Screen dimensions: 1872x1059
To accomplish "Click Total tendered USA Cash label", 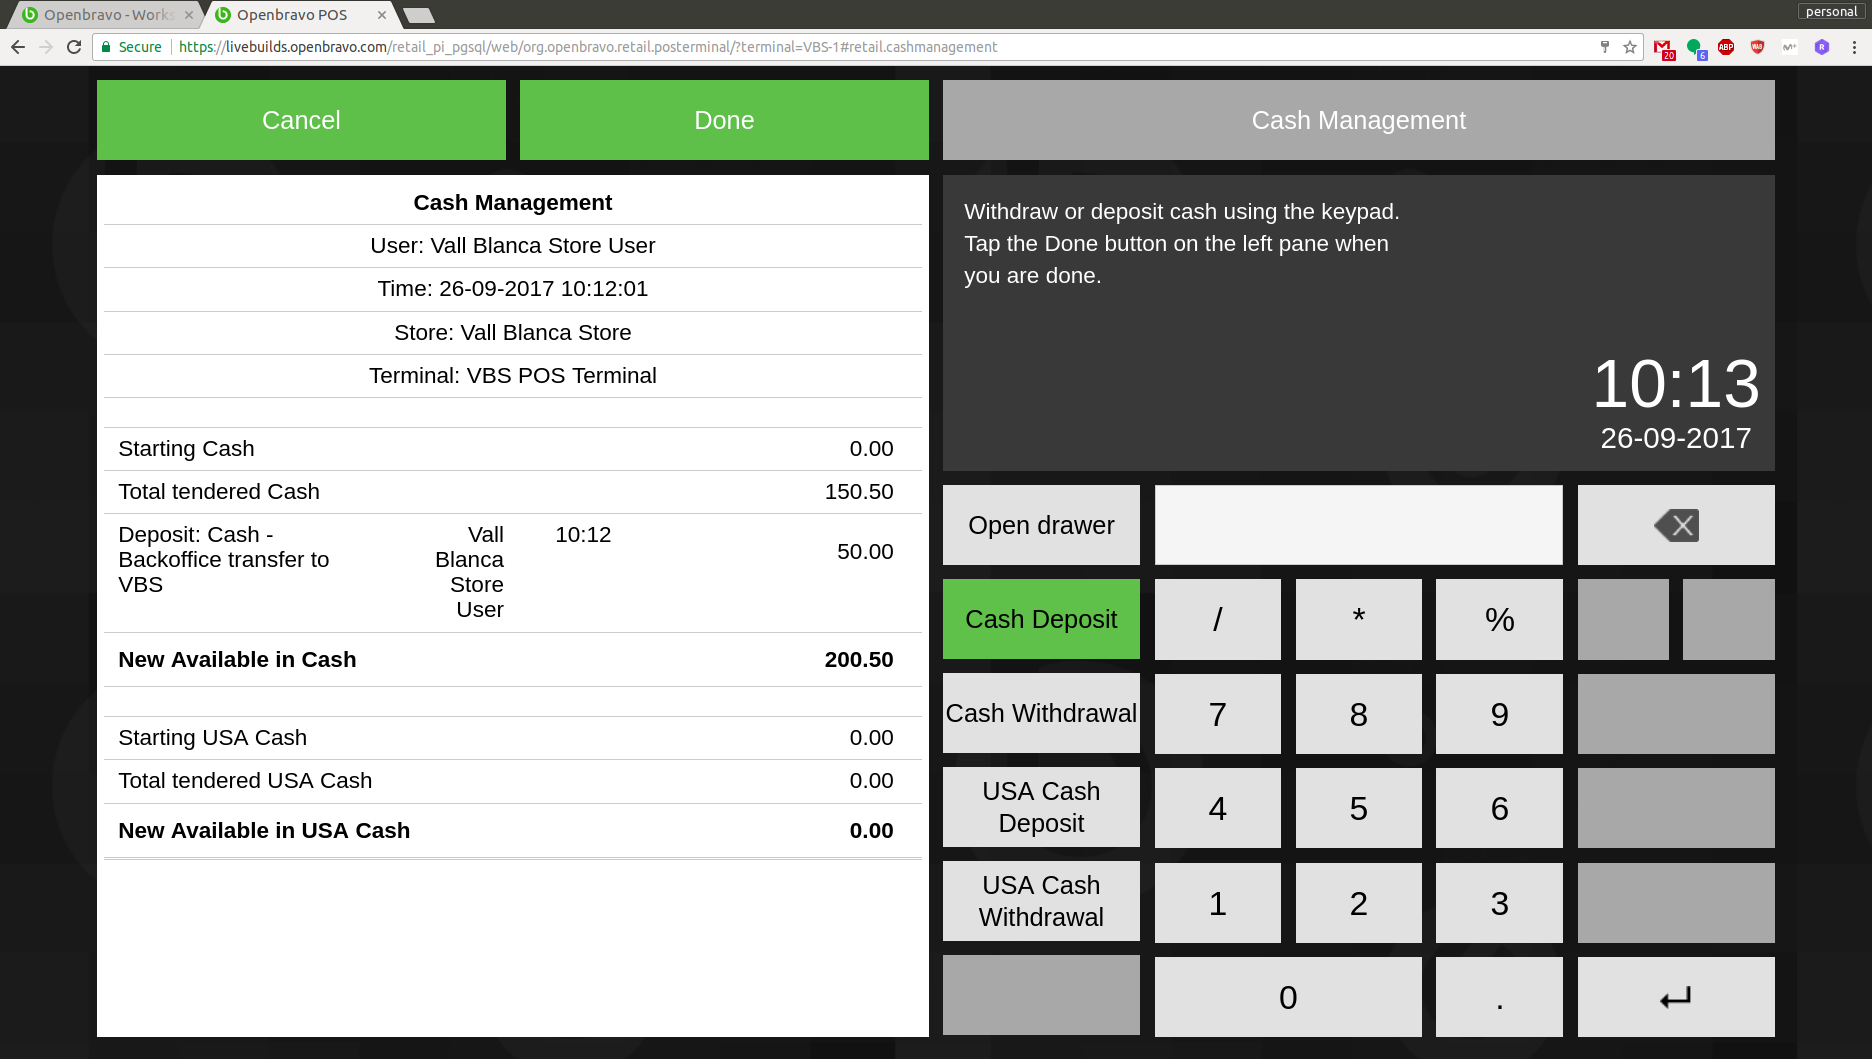I will point(245,781).
